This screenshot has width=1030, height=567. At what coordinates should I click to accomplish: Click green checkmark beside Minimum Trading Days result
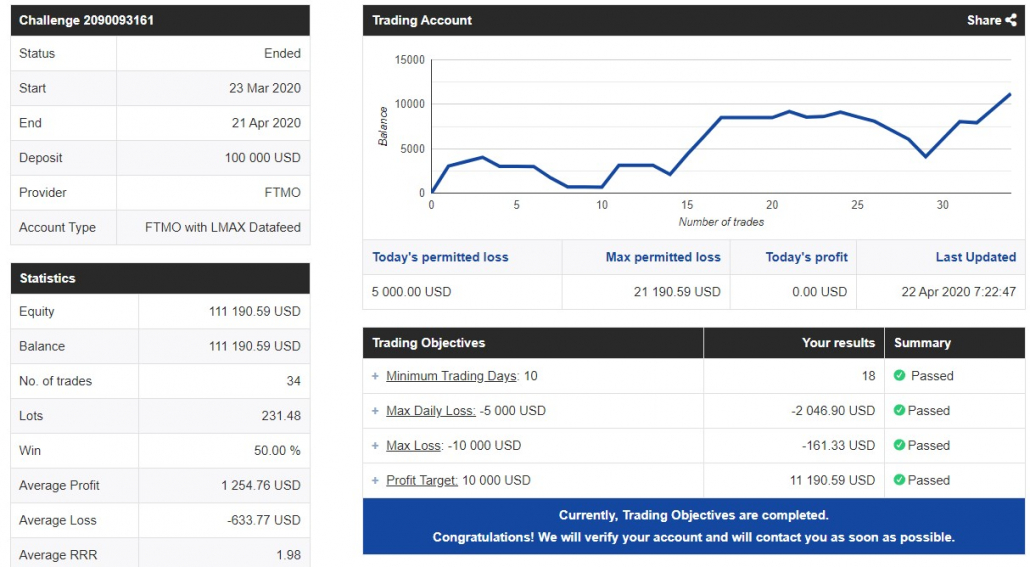tap(899, 376)
